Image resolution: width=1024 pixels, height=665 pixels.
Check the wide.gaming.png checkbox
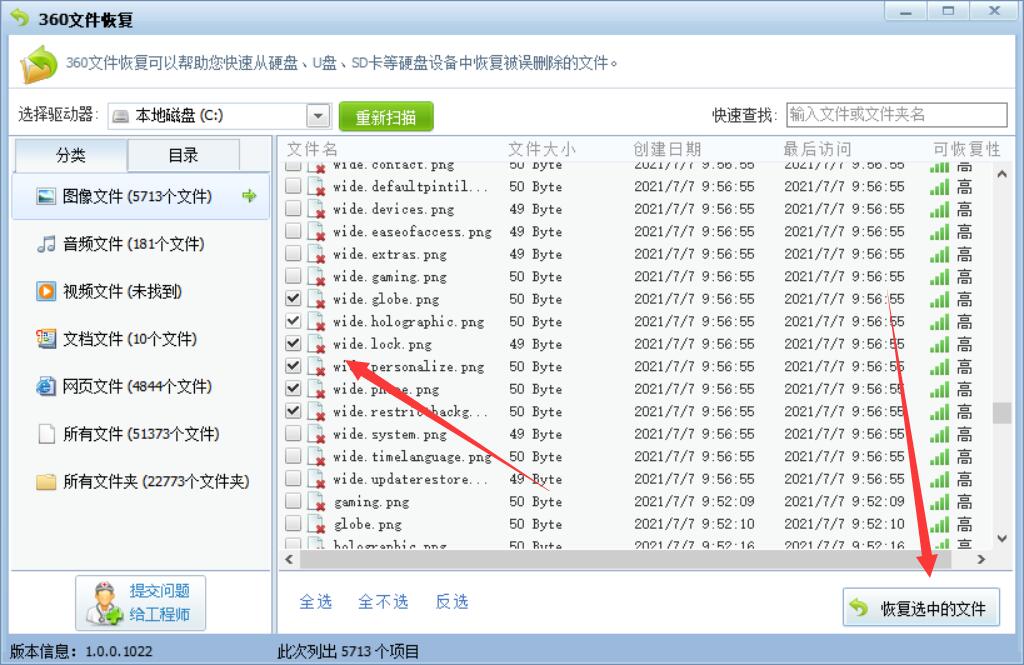click(x=293, y=276)
